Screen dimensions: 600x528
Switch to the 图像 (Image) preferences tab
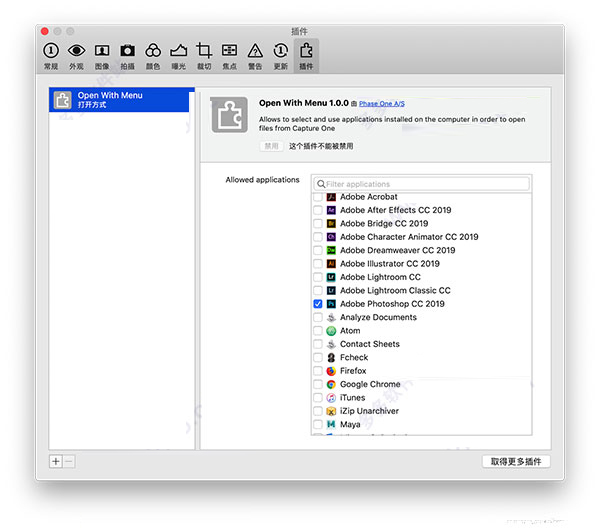[102, 56]
